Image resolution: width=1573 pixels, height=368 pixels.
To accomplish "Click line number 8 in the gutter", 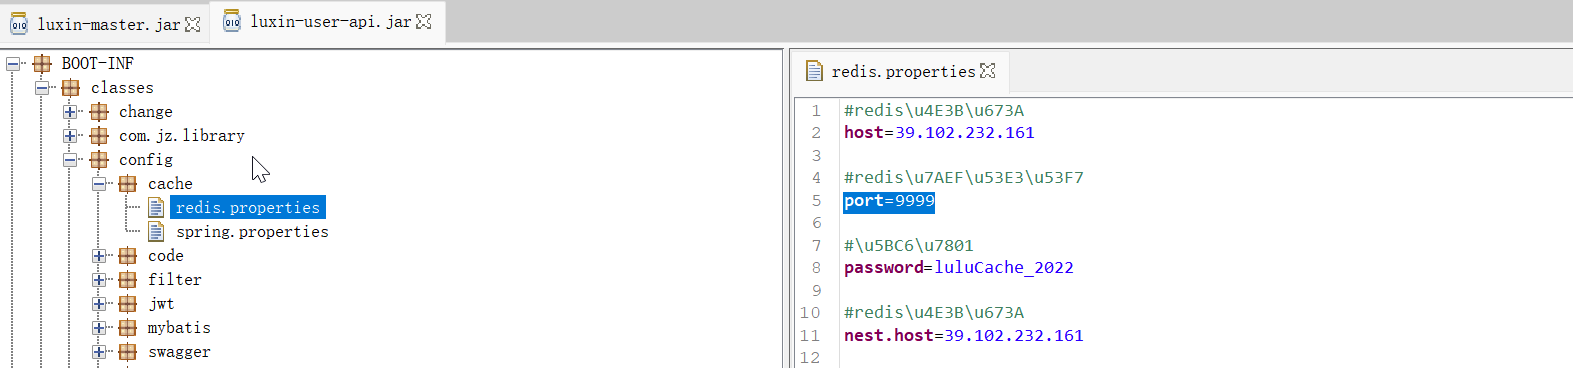I will coord(816,268).
